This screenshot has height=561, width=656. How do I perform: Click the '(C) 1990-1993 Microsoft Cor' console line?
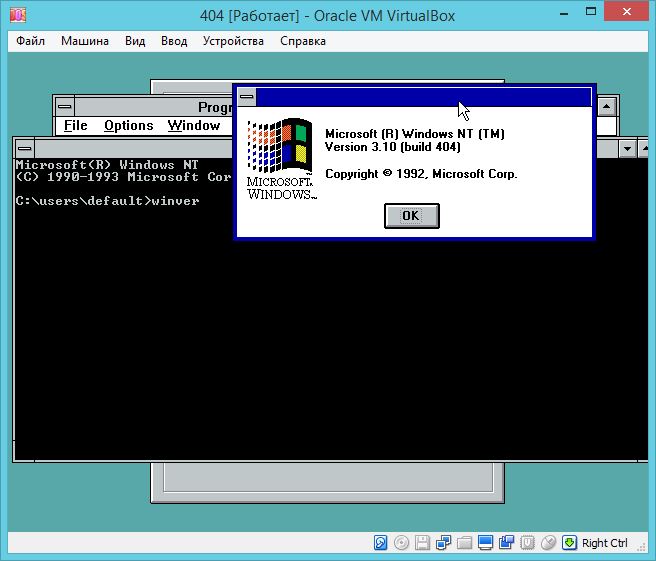tap(123, 177)
